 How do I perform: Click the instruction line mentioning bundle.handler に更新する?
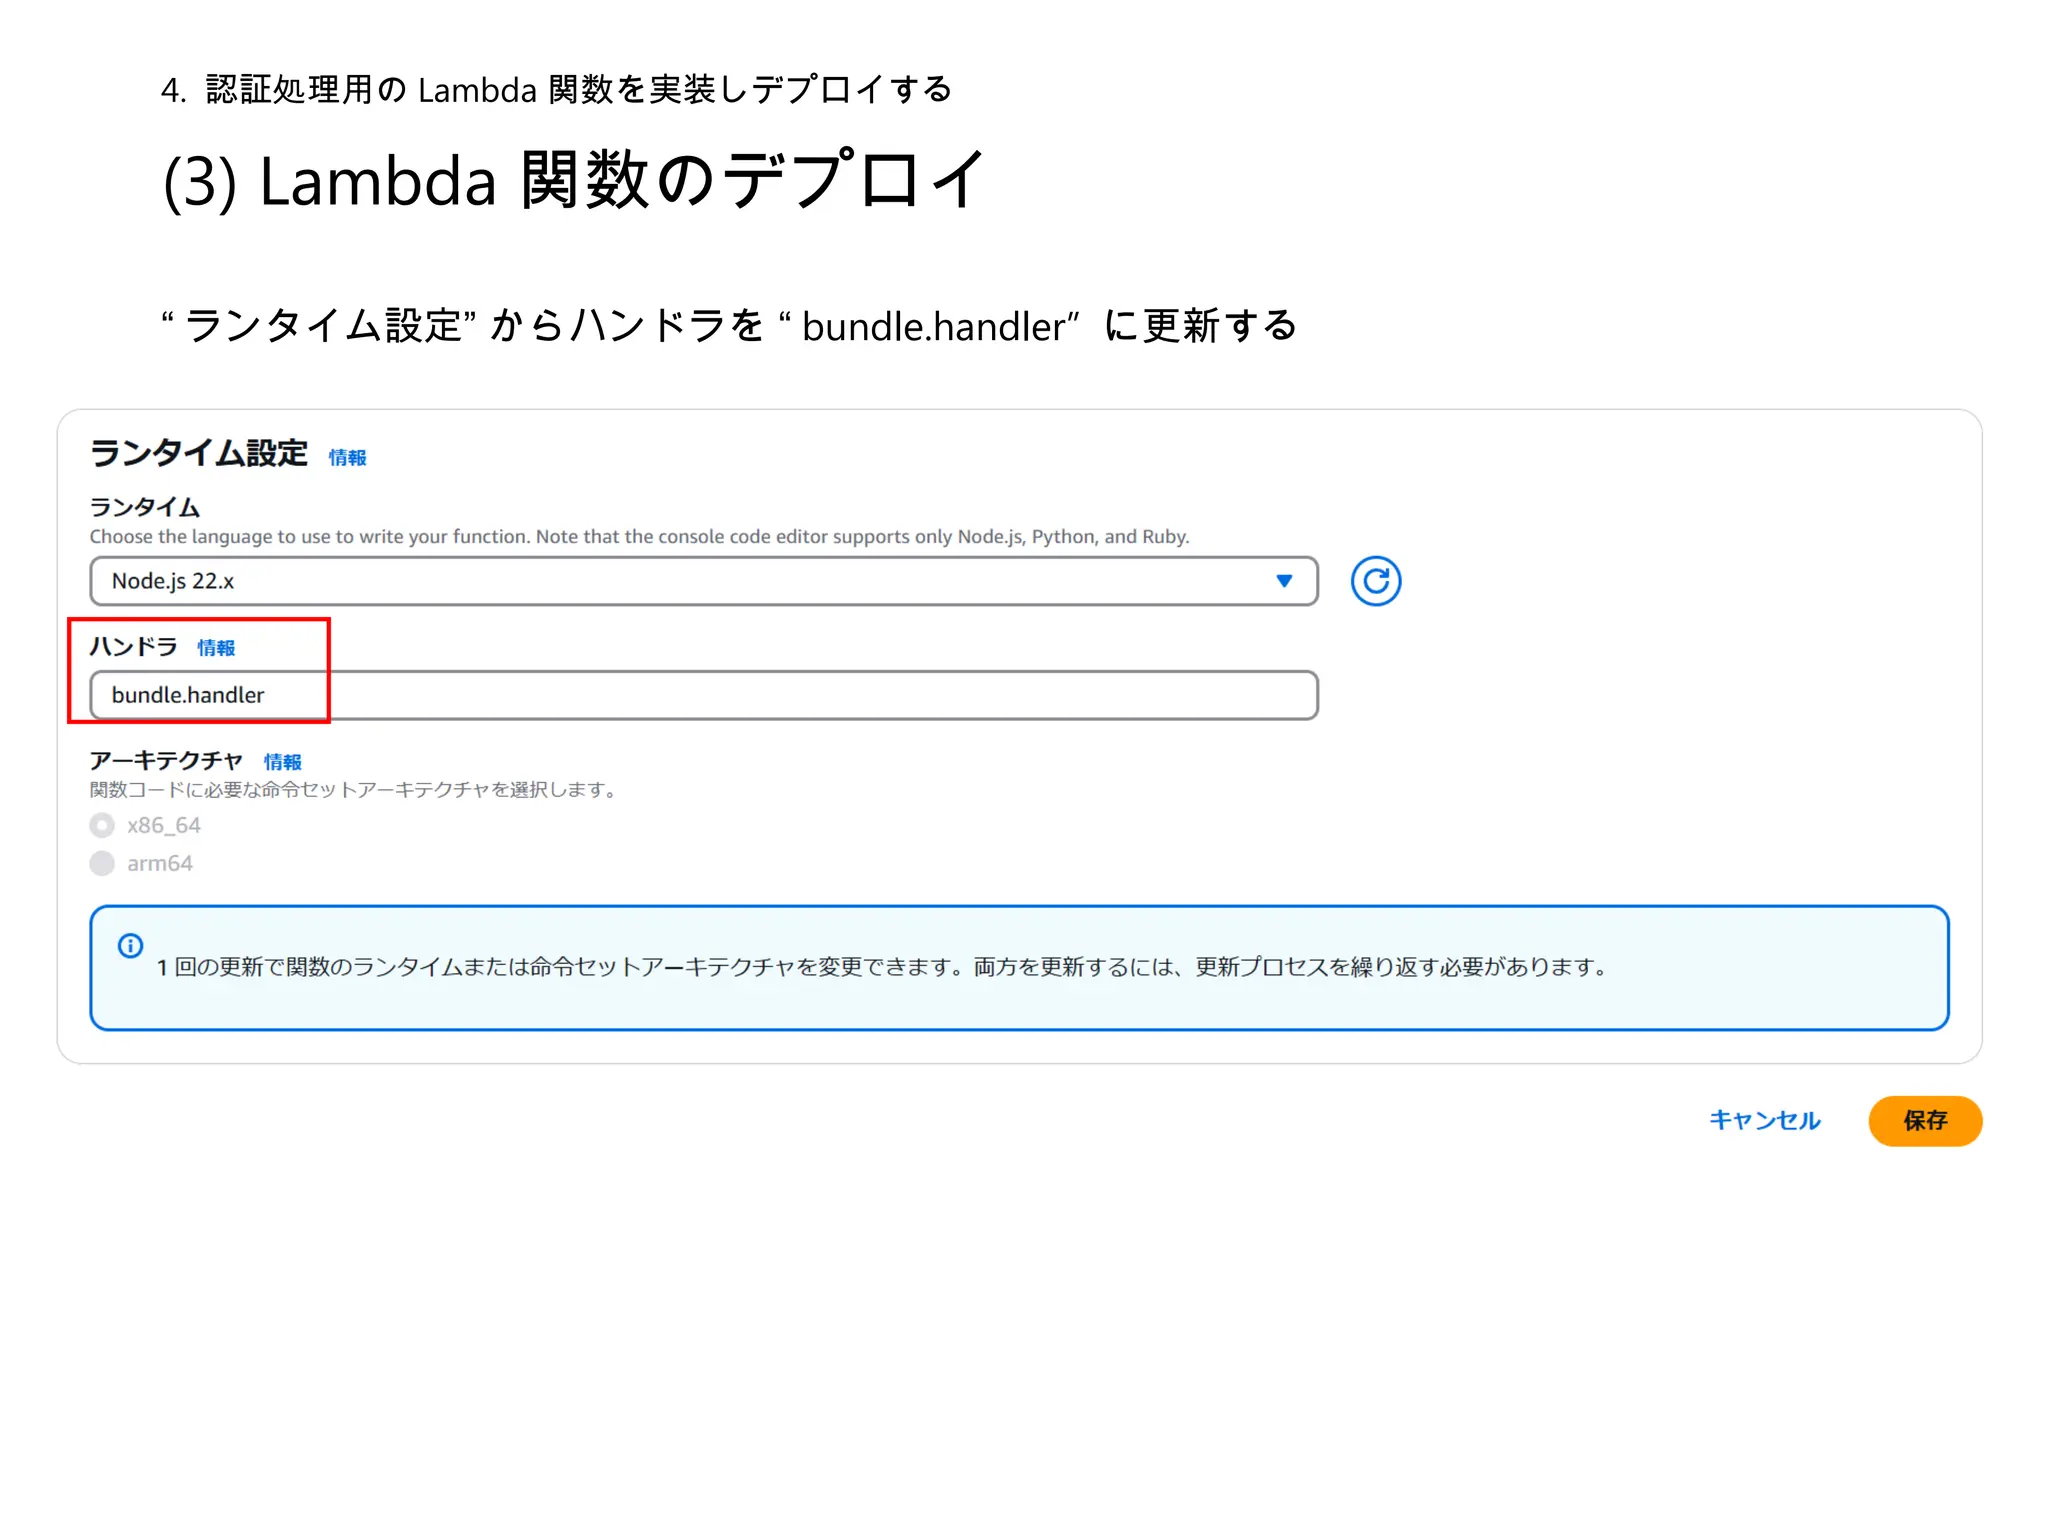pyautogui.click(x=730, y=326)
